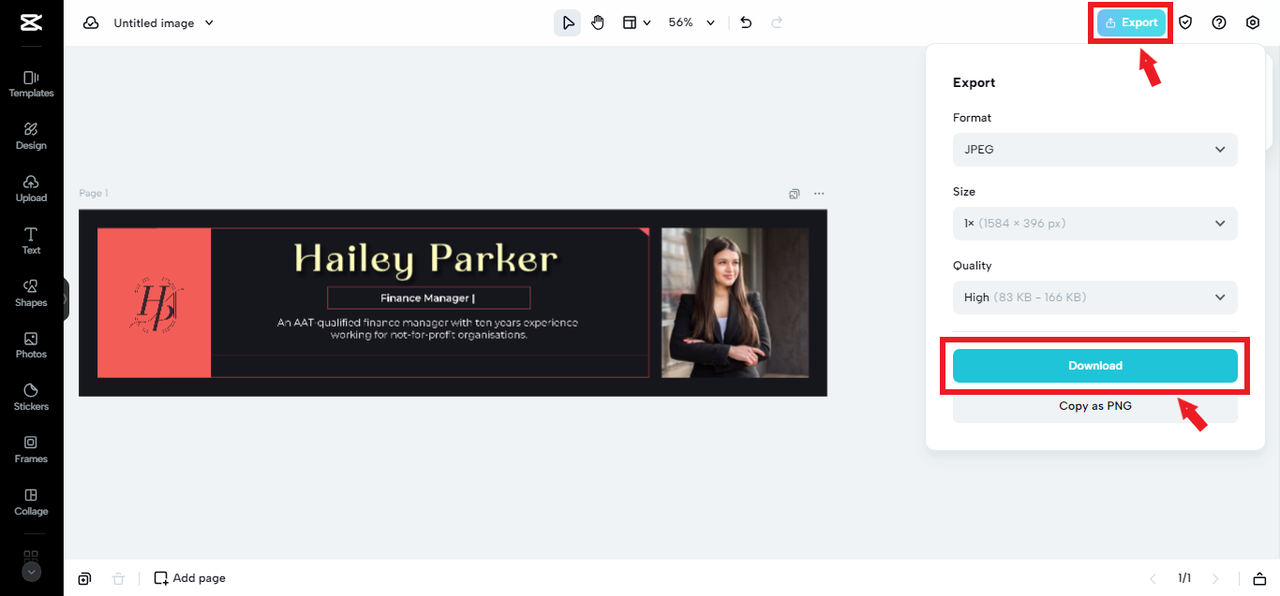
Task: Open the Templates panel
Action: pos(31,84)
